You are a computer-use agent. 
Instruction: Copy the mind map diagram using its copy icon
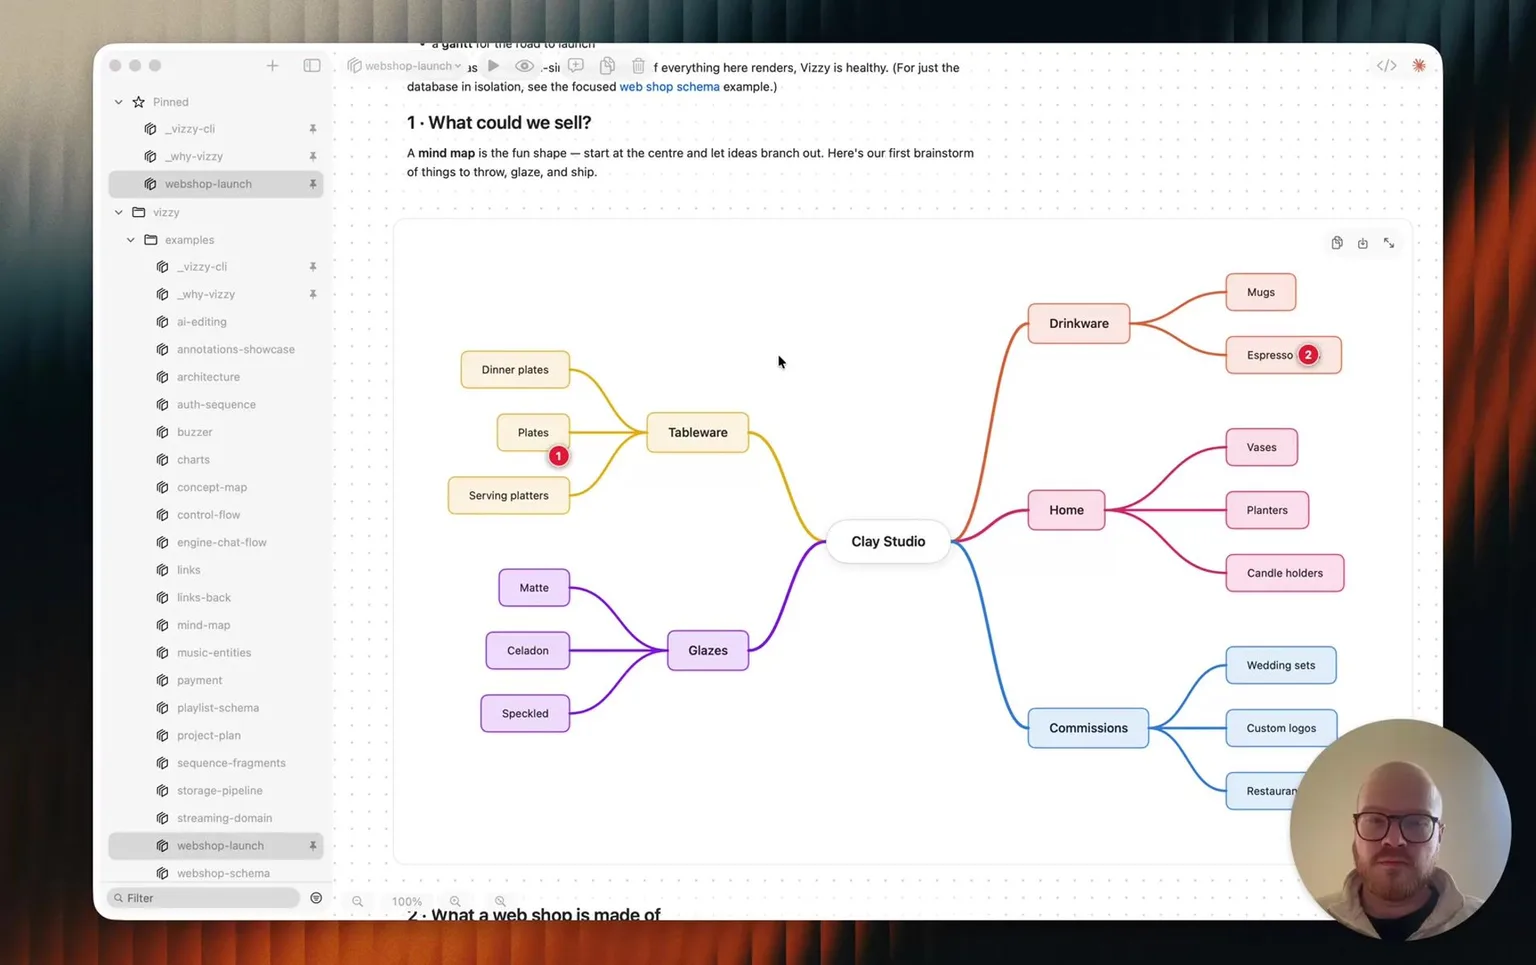point(1337,243)
